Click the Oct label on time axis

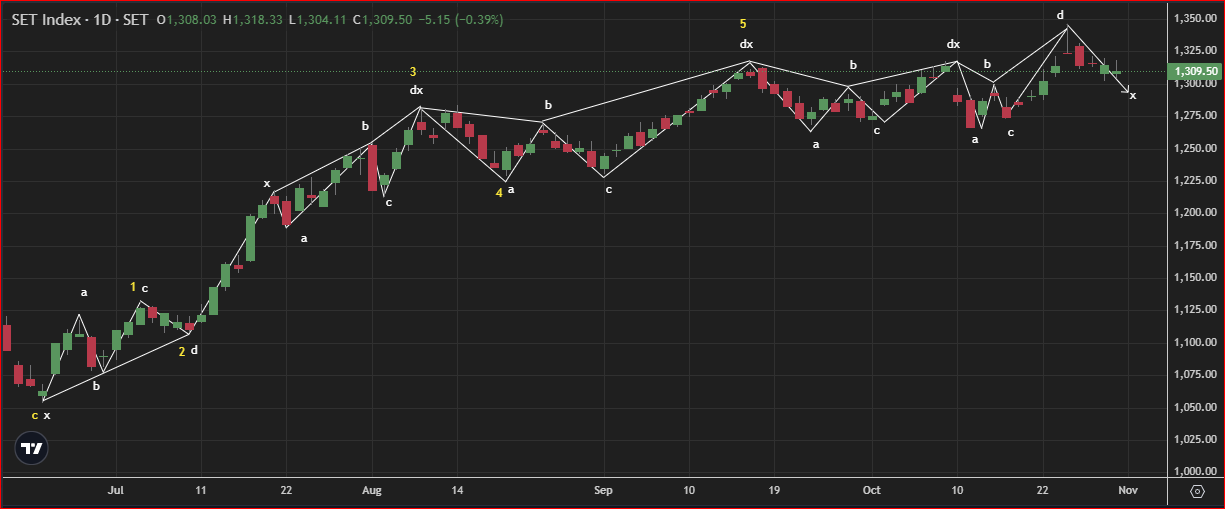pos(872,491)
